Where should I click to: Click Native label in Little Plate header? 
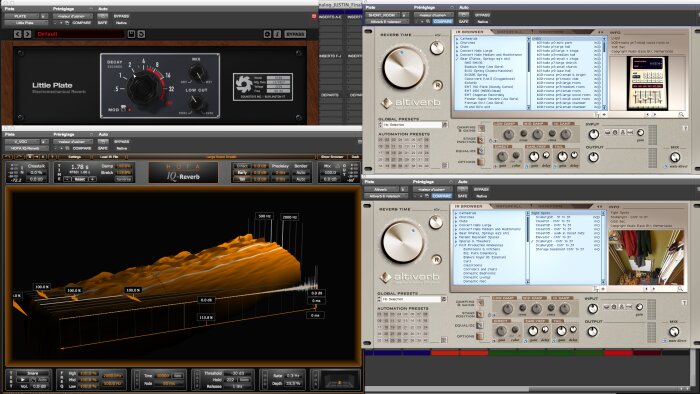point(121,22)
